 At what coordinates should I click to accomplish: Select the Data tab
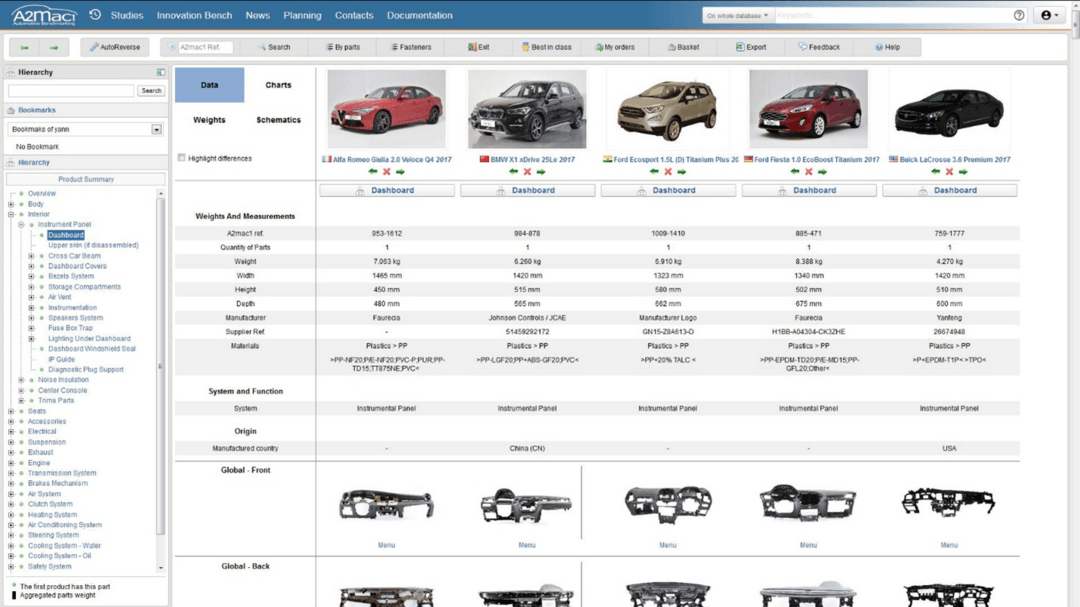click(x=209, y=85)
